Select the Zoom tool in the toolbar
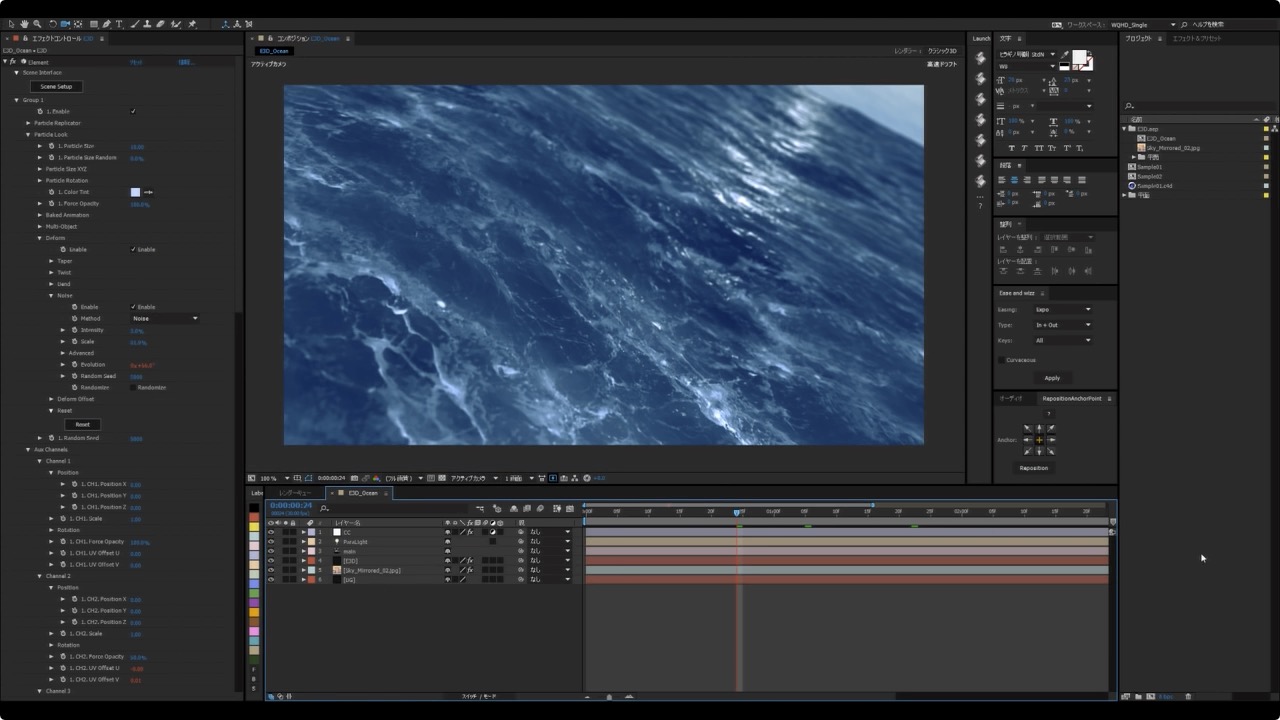The image size is (1280, 720). pos(37,24)
